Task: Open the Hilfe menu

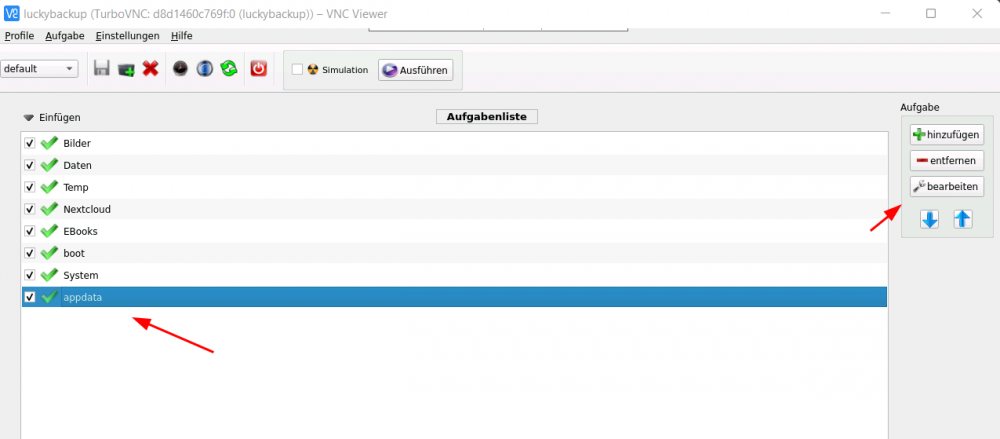Action: tap(182, 36)
